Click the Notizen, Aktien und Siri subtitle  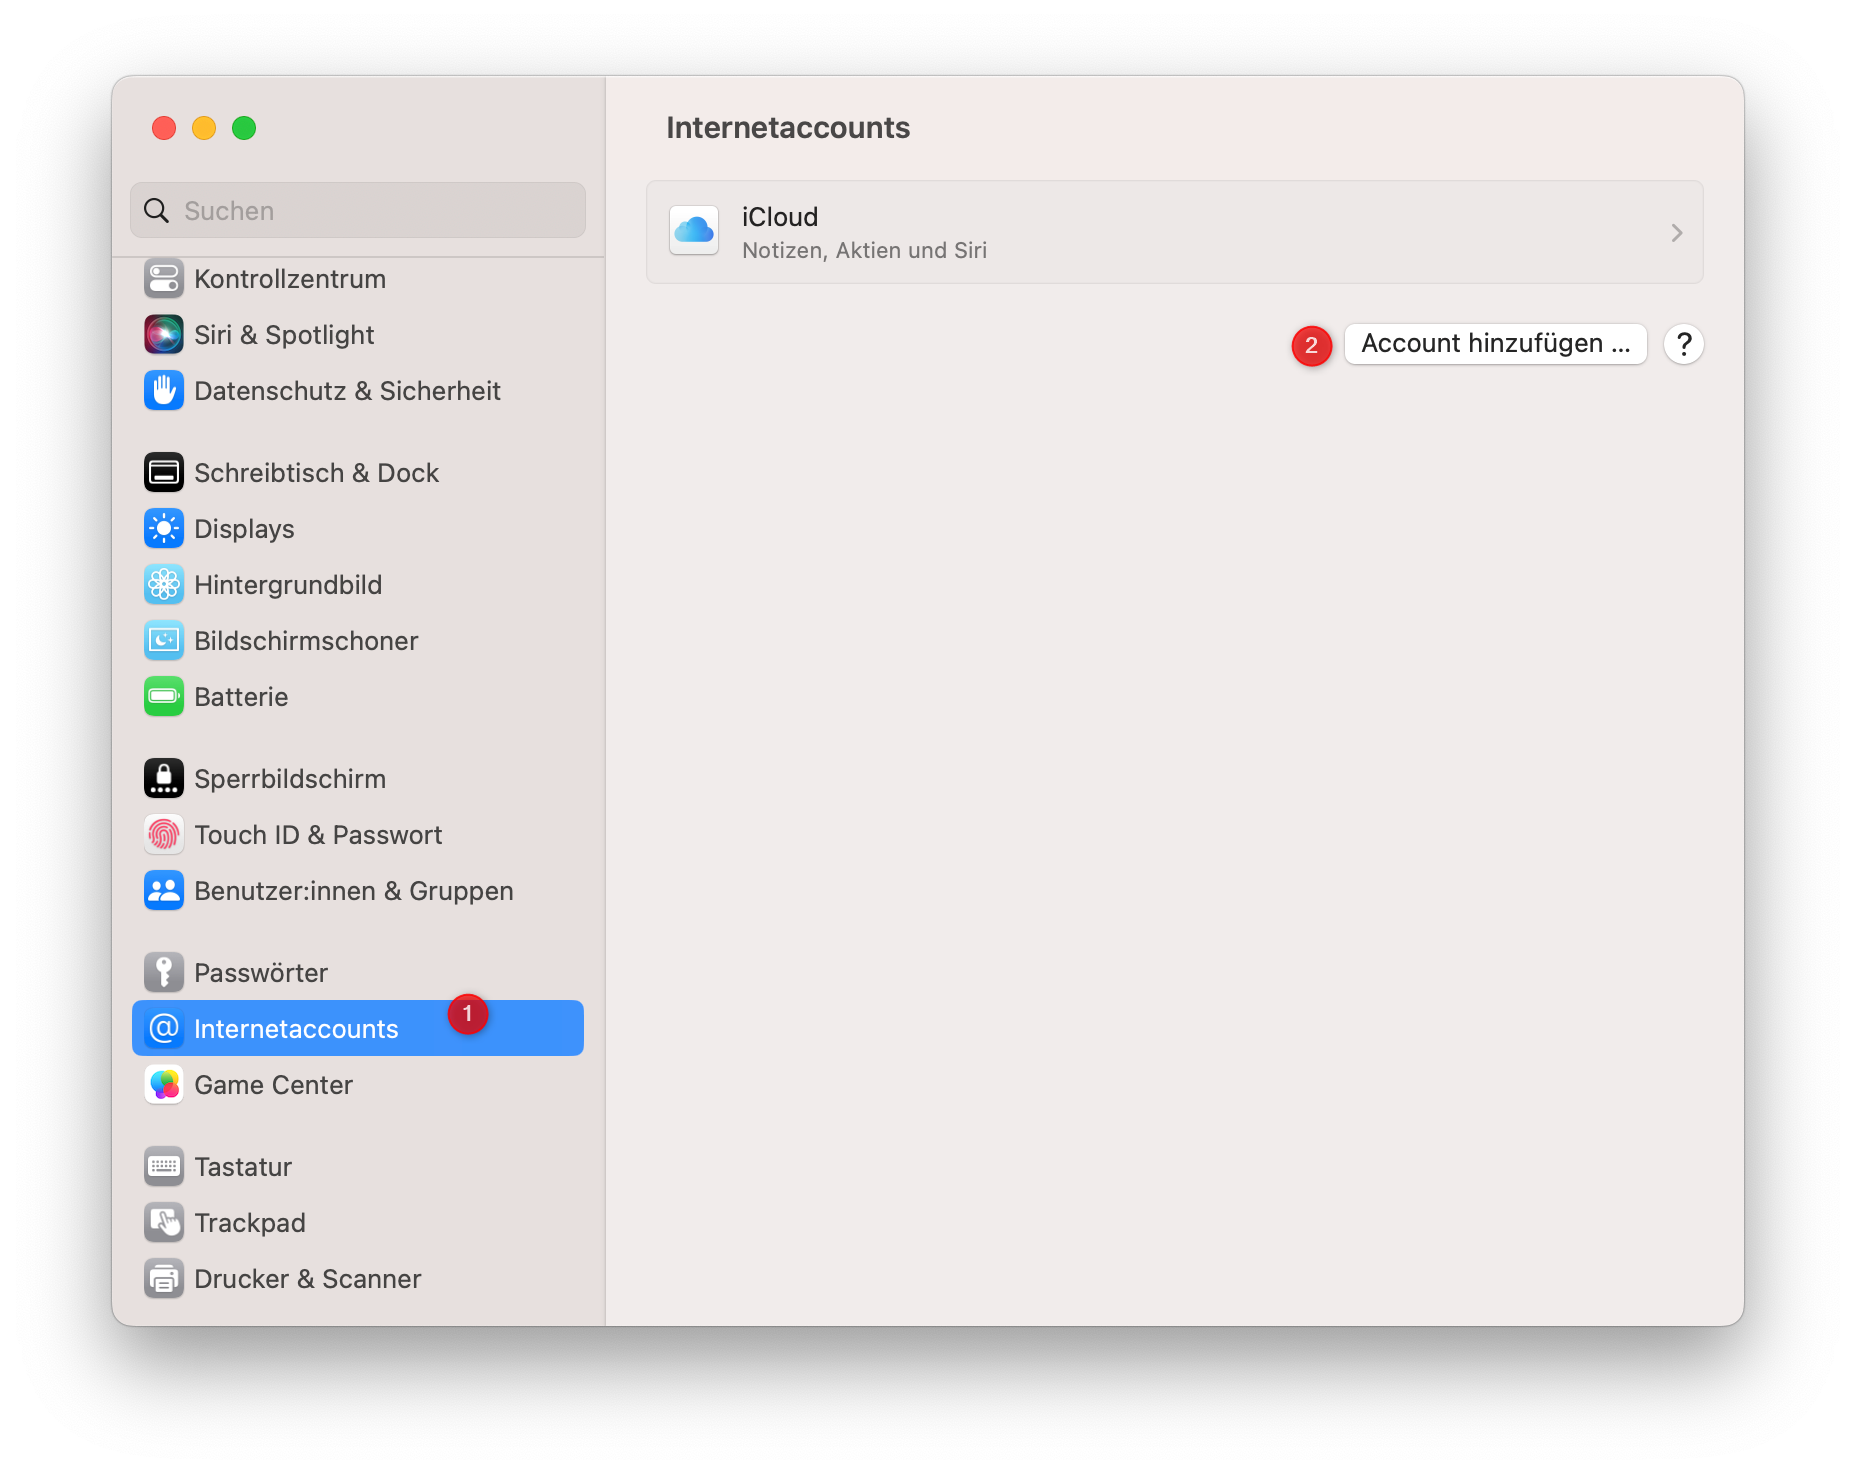point(864,250)
